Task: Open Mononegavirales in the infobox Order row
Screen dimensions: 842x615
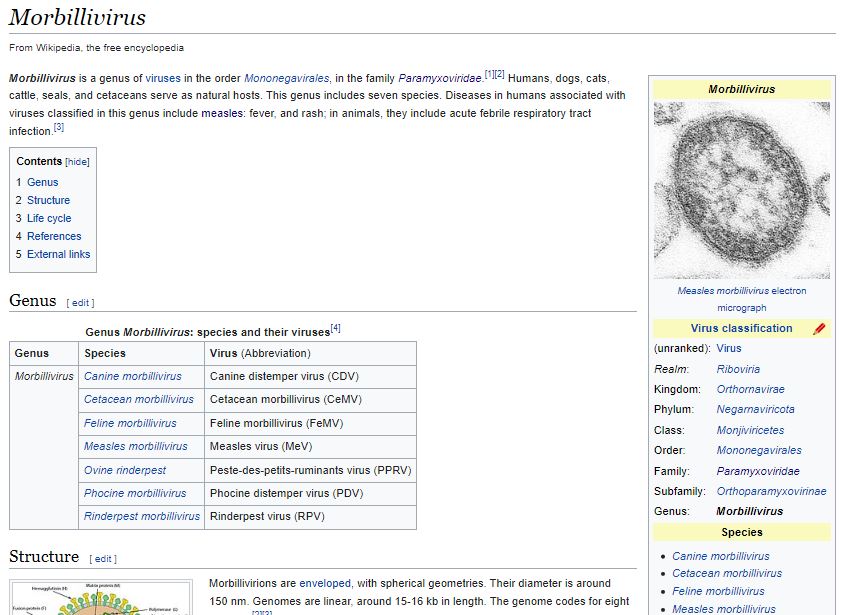Action: click(x=759, y=451)
